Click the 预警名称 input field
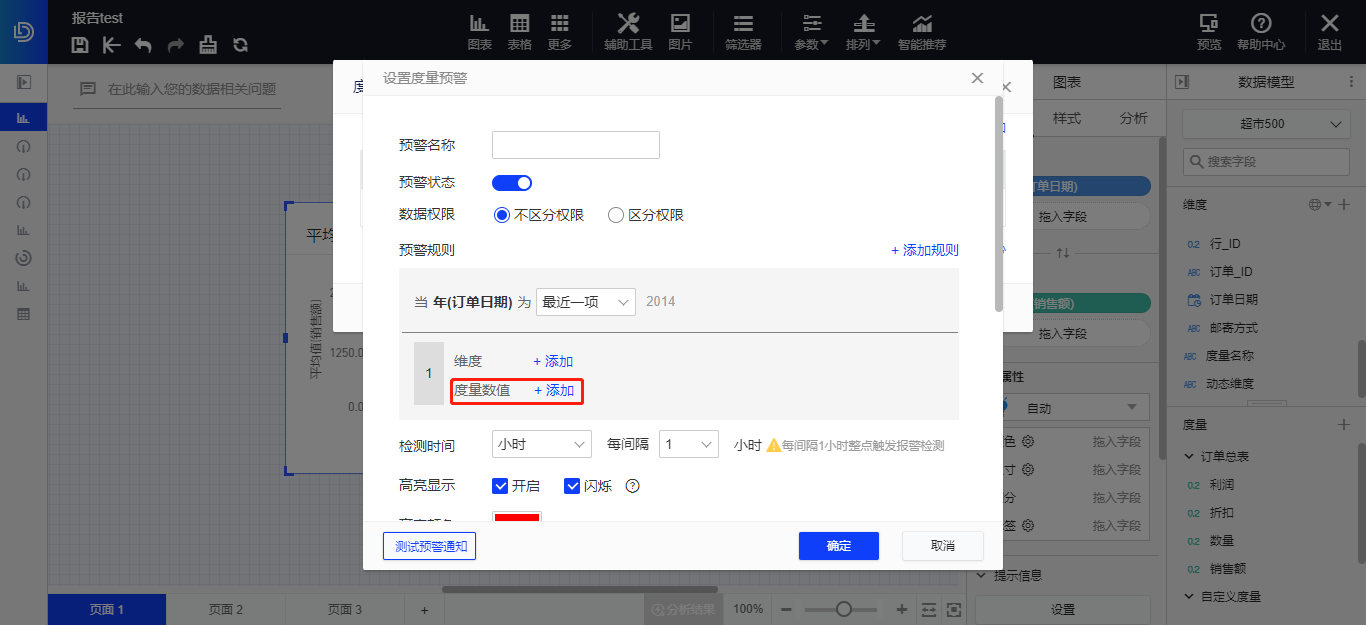Image resolution: width=1366 pixels, height=625 pixels. point(576,145)
